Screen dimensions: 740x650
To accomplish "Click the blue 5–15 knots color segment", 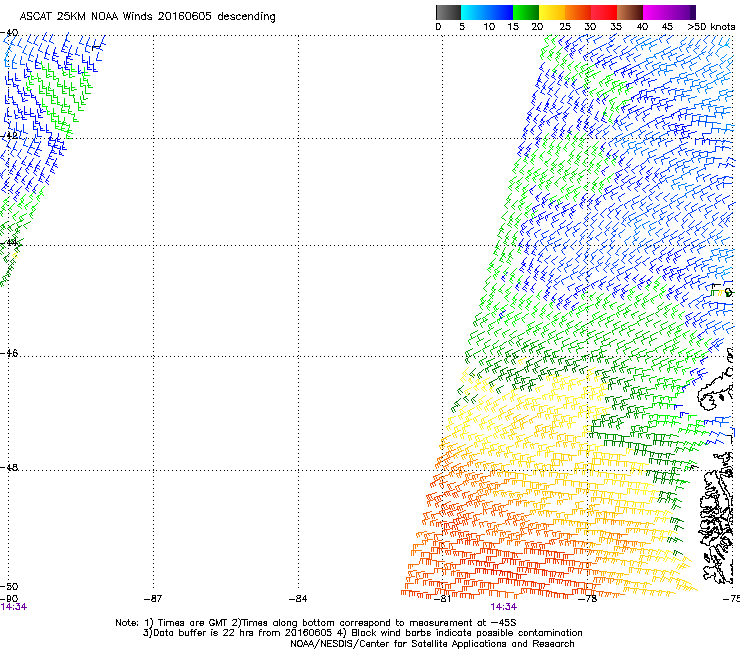I will coord(487,12).
